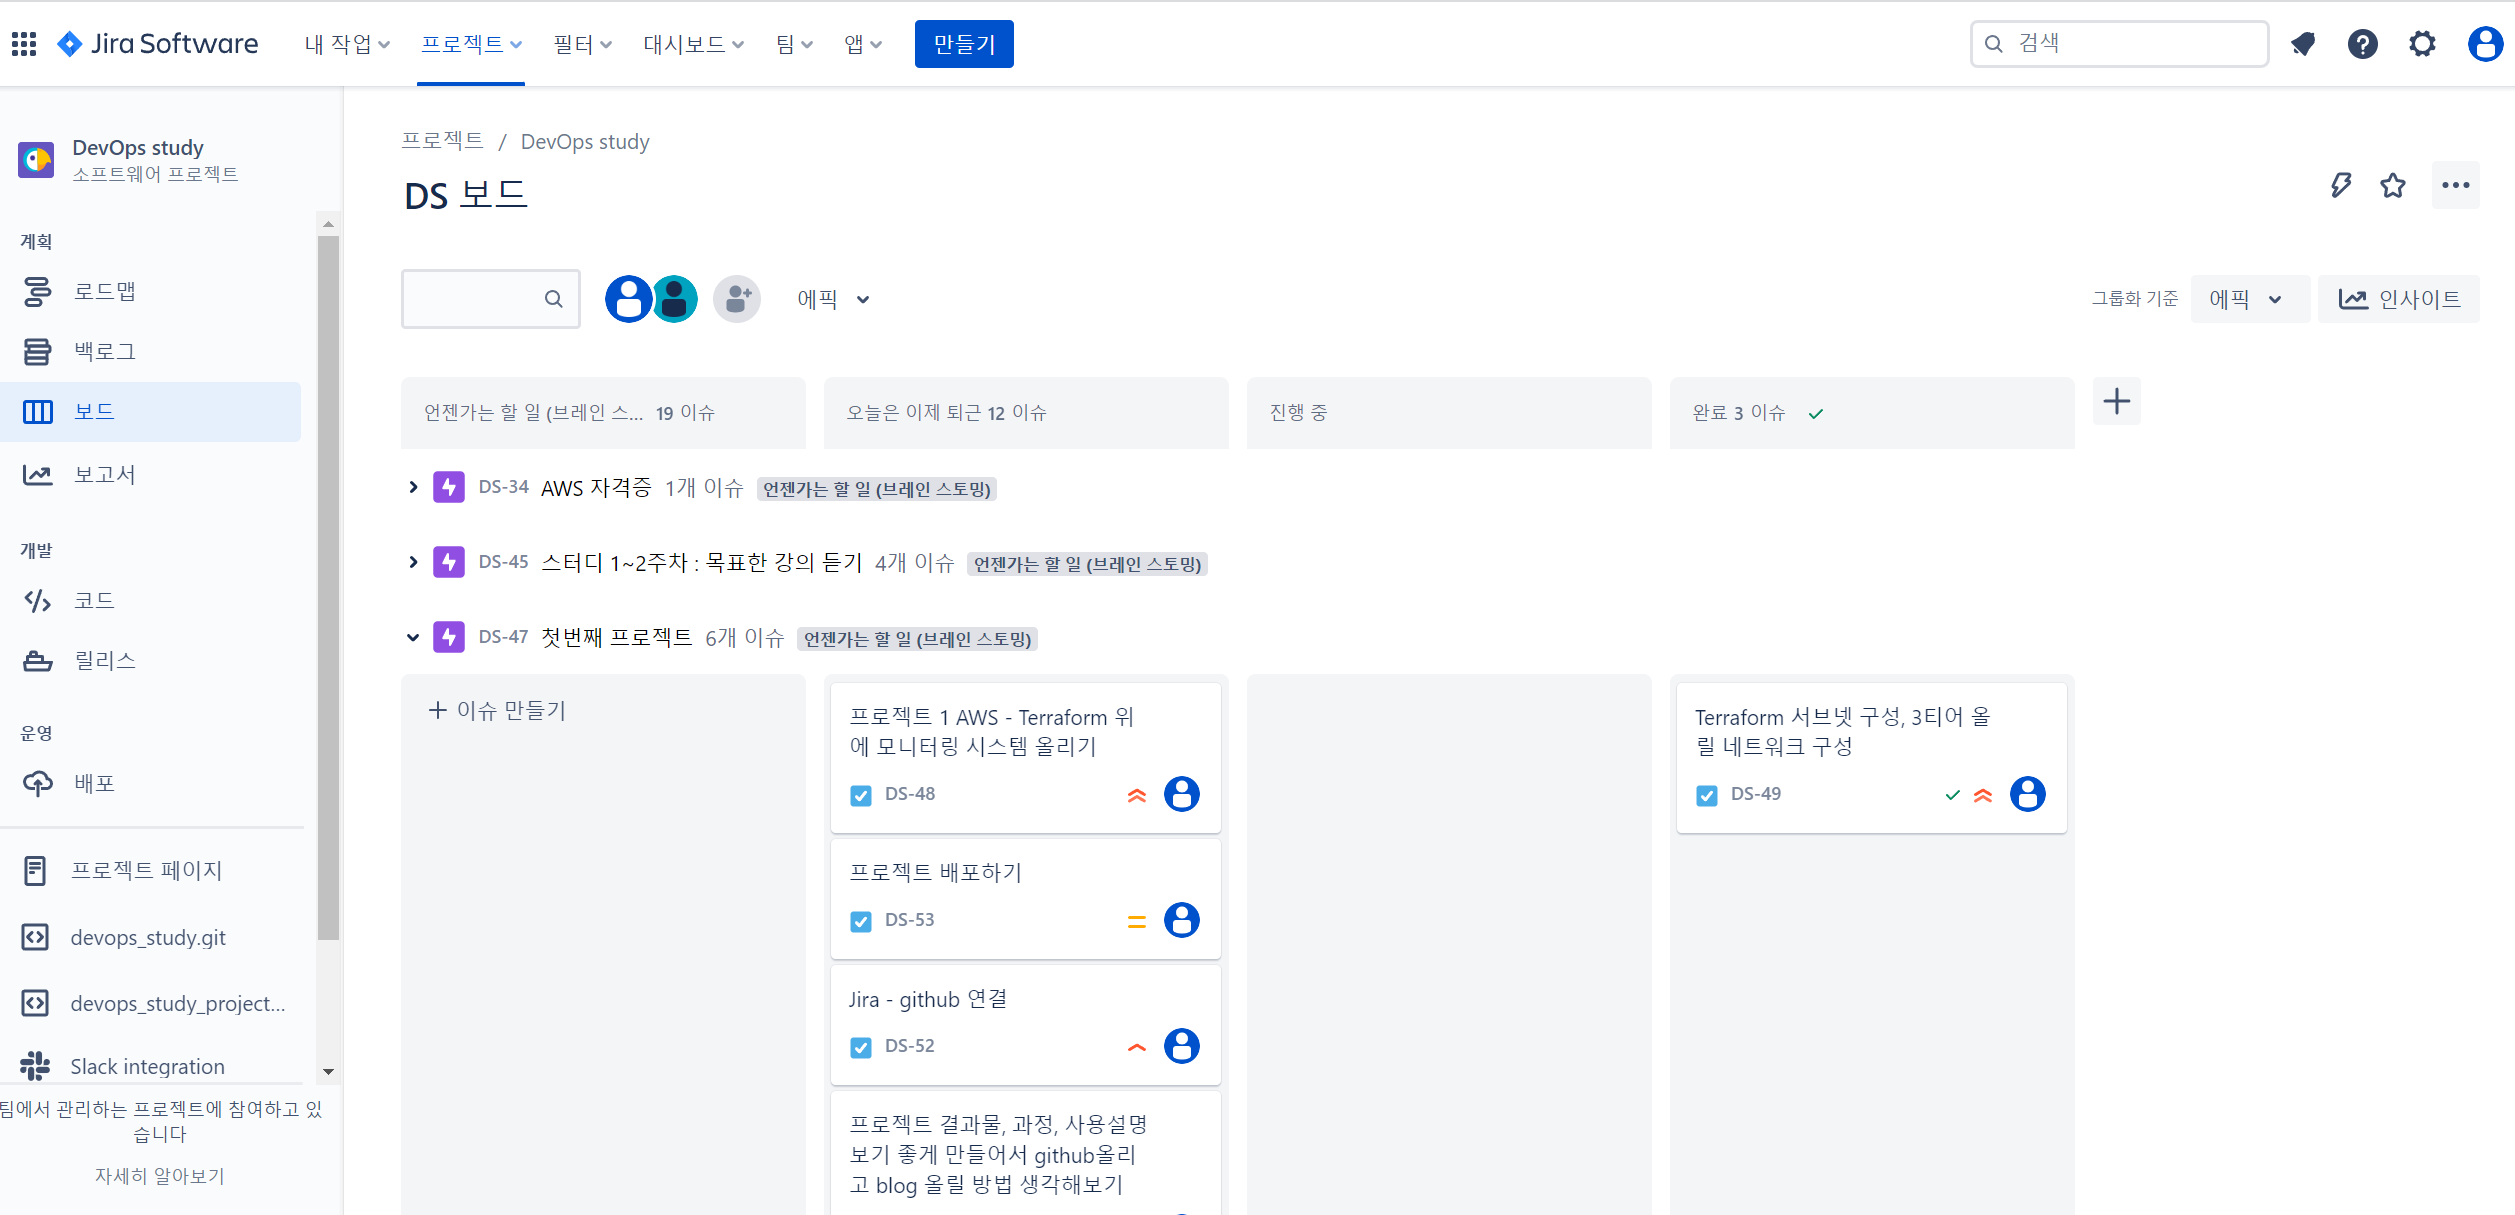Click the DS-52 task type checkbox icon
This screenshot has width=2515, height=1215.
pyautogui.click(x=860, y=1047)
